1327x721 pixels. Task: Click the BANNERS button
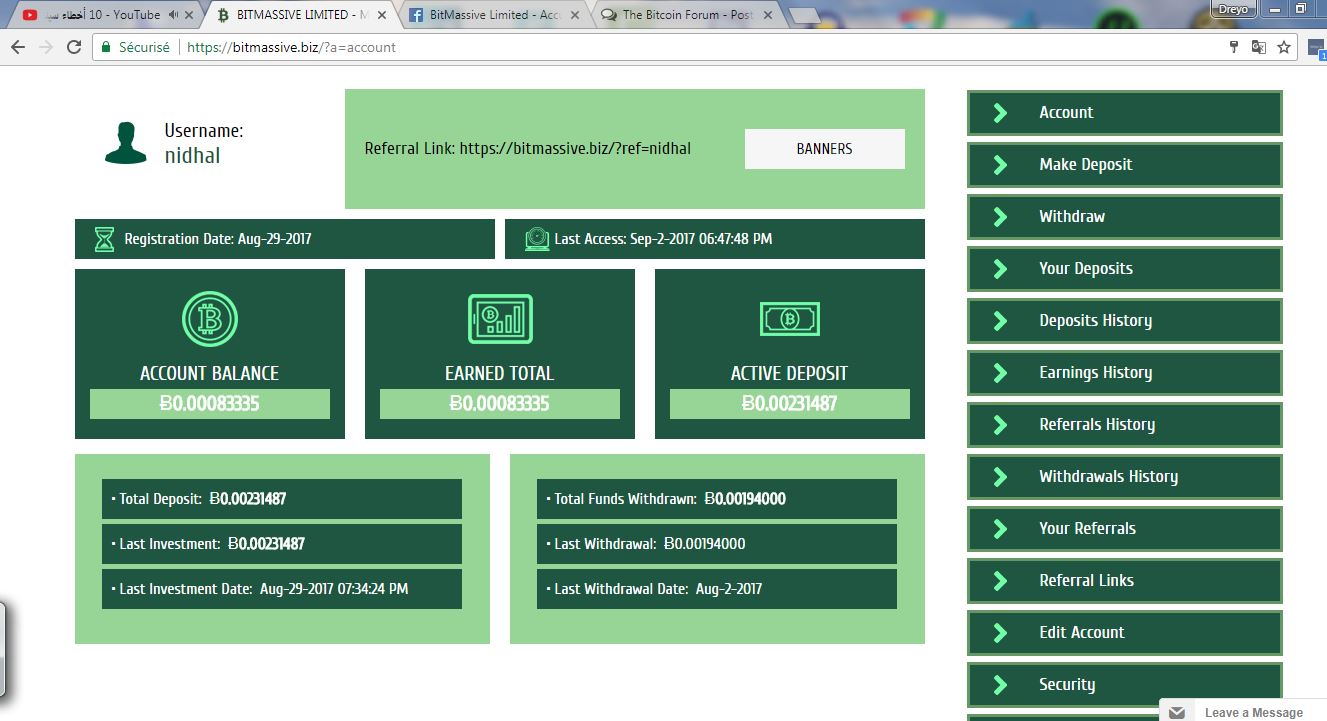click(x=825, y=149)
